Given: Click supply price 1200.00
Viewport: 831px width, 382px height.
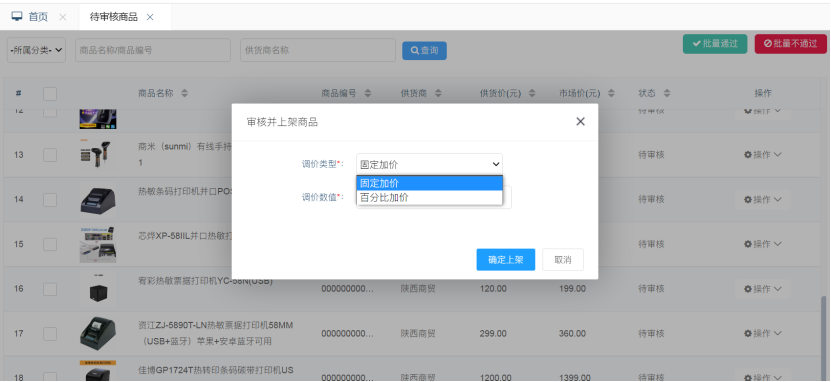Looking at the screenshot, I should 495,378.
